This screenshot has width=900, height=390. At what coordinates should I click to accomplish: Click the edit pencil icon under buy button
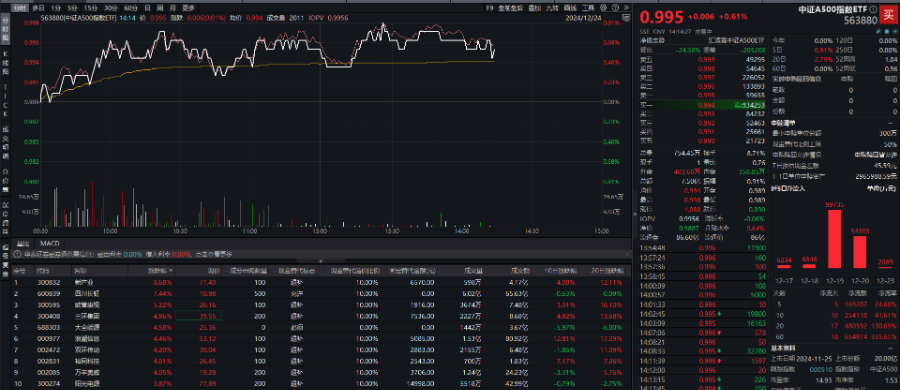tap(879, 32)
